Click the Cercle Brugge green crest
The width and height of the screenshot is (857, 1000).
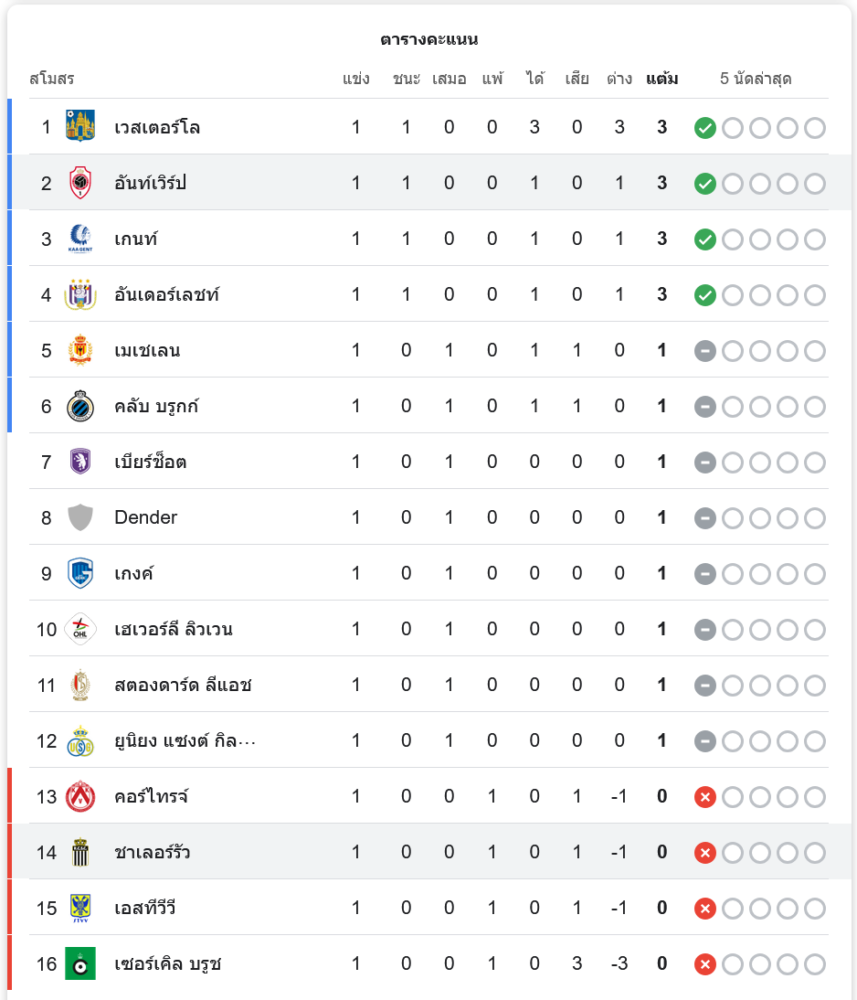point(80,964)
